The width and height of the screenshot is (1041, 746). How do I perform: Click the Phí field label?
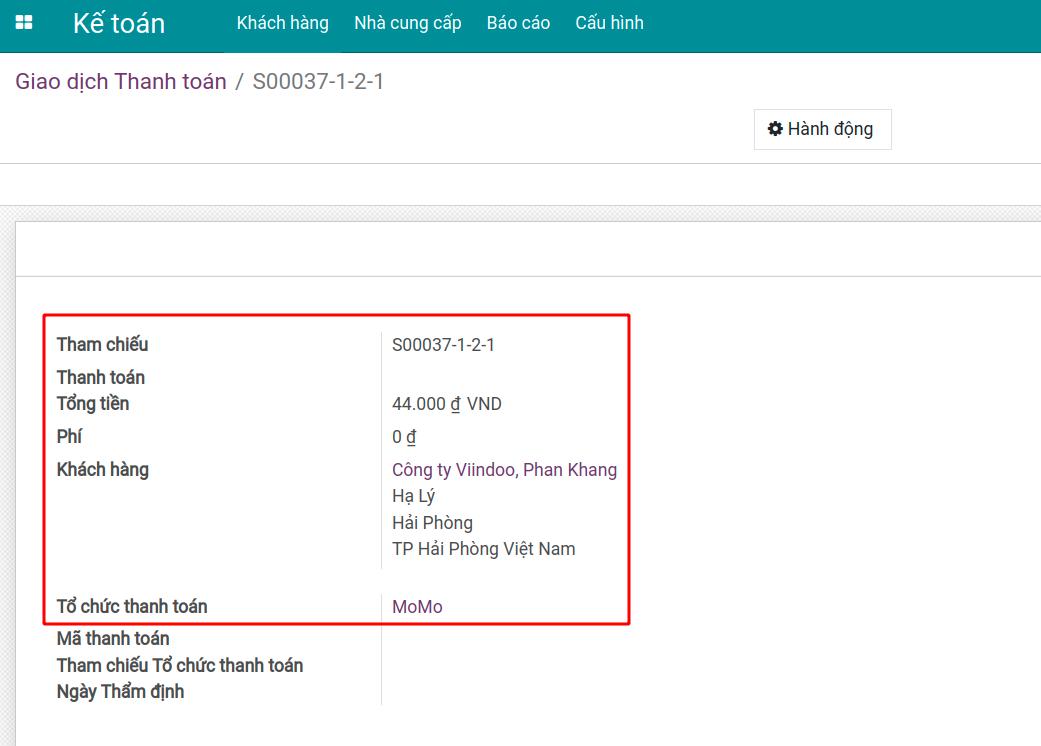69,437
